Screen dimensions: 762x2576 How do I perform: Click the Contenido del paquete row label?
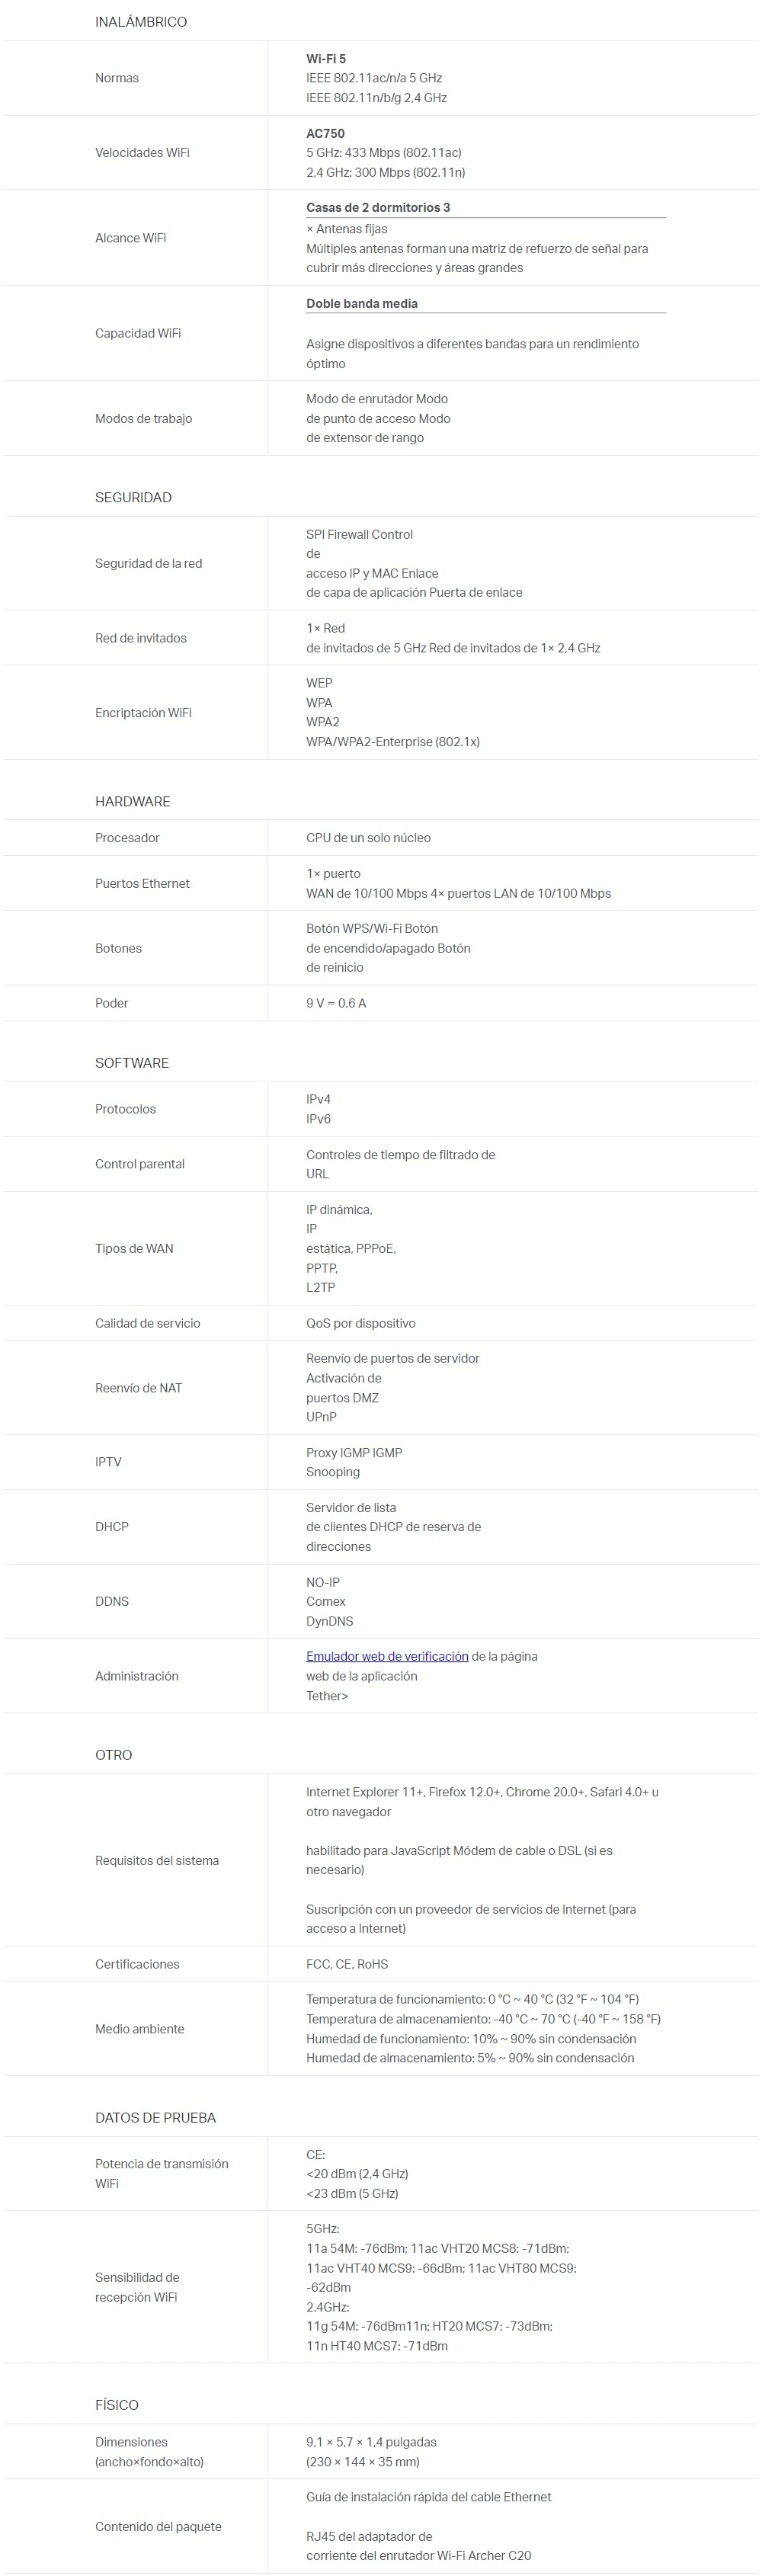point(158,2527)
